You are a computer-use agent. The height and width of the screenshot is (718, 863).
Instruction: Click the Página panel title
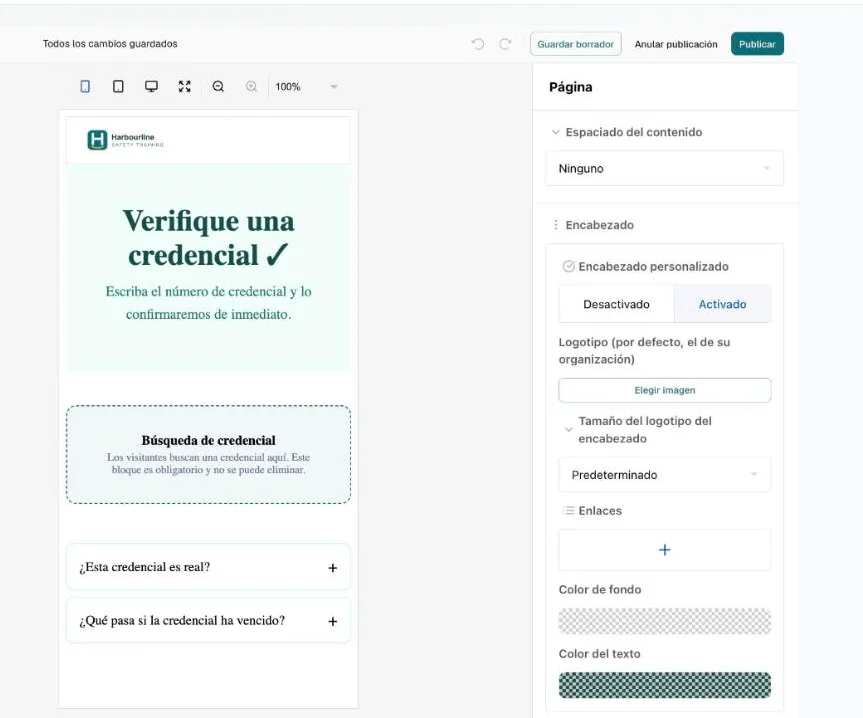(571, 87)
